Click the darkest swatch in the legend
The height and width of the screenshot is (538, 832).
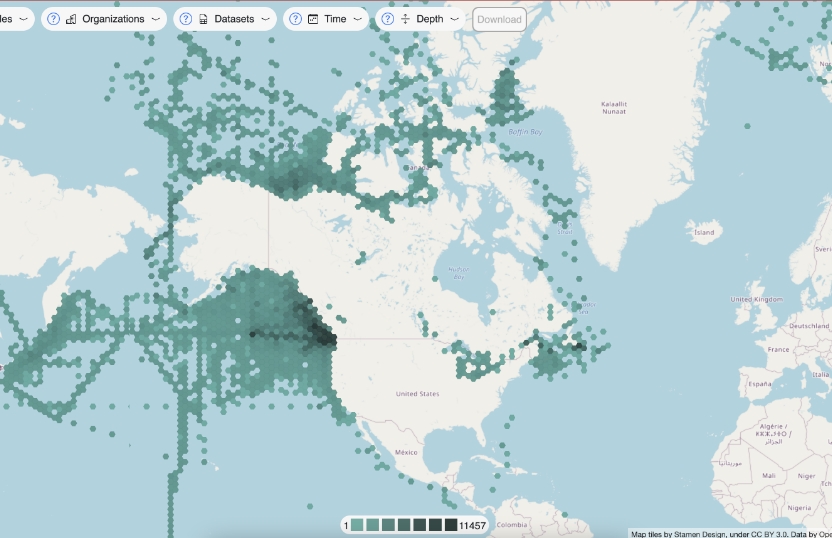point(451,525)
